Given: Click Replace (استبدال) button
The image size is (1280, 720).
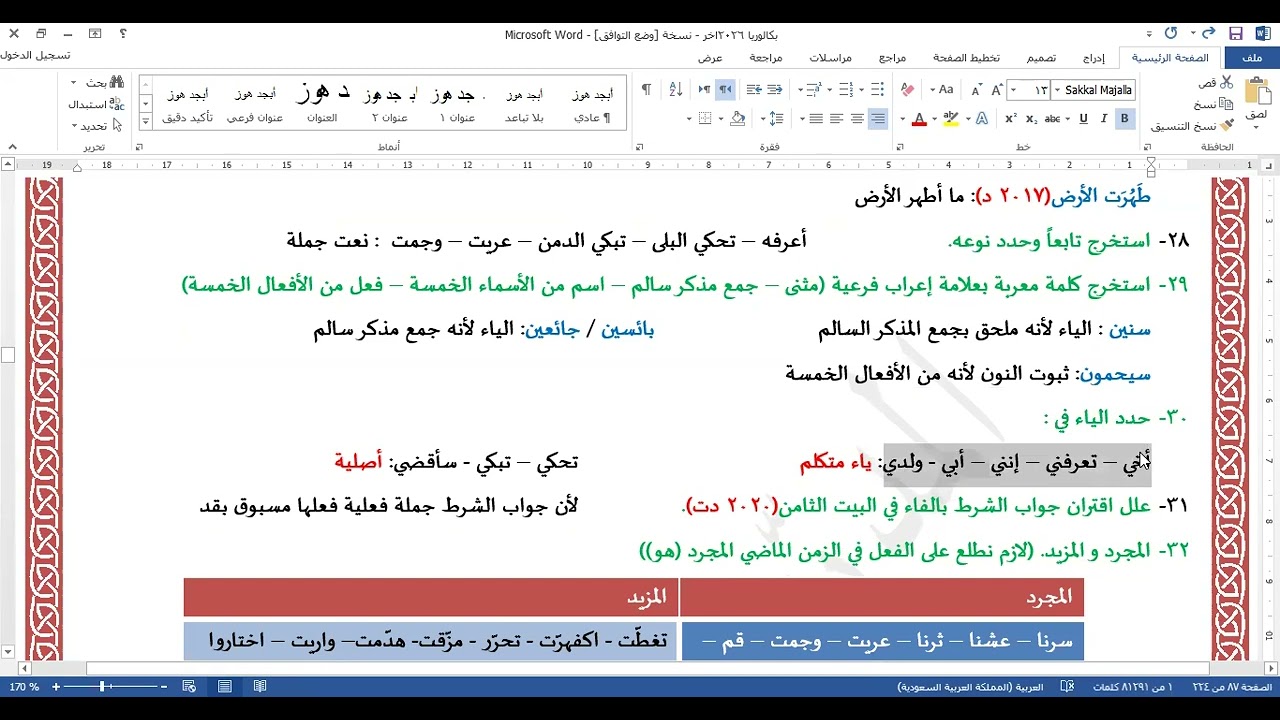Looking at the screenshot, I should click(x=96, y=104).
